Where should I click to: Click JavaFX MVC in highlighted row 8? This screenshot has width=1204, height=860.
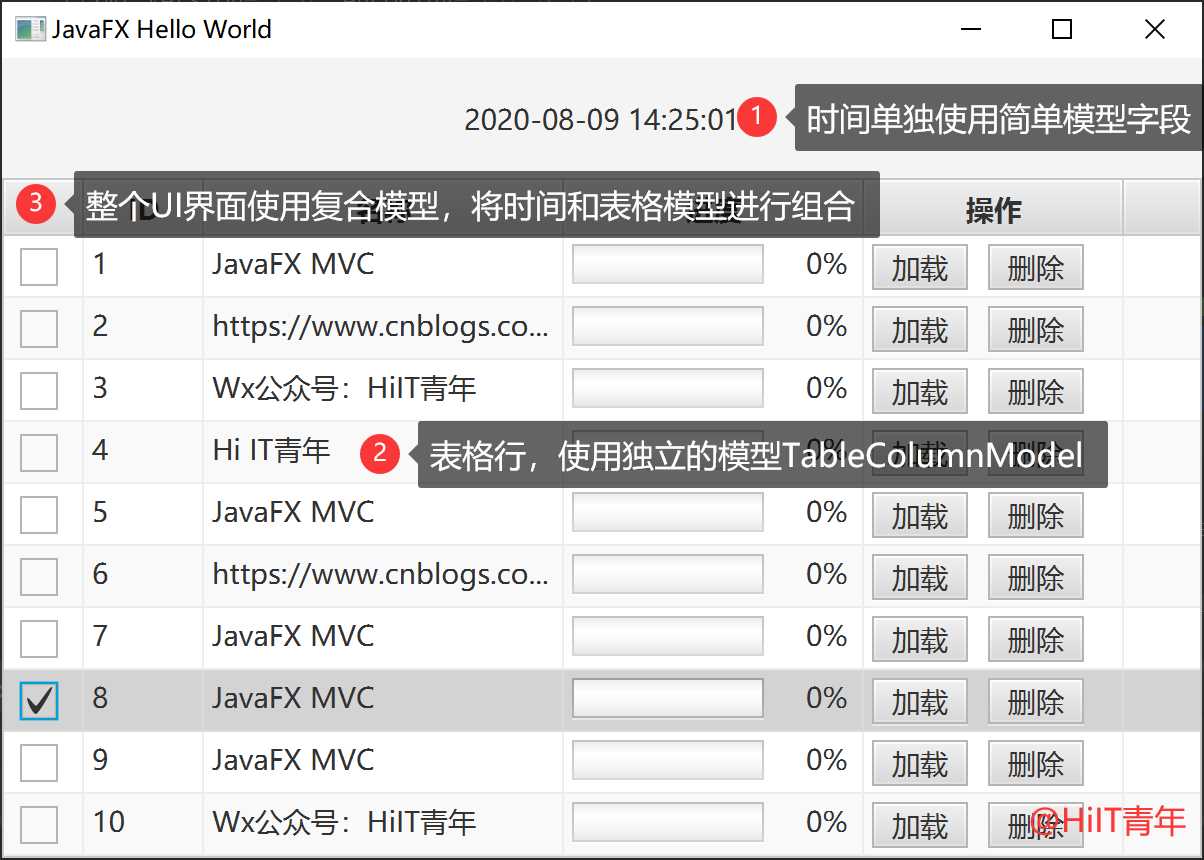coord(293,699)
